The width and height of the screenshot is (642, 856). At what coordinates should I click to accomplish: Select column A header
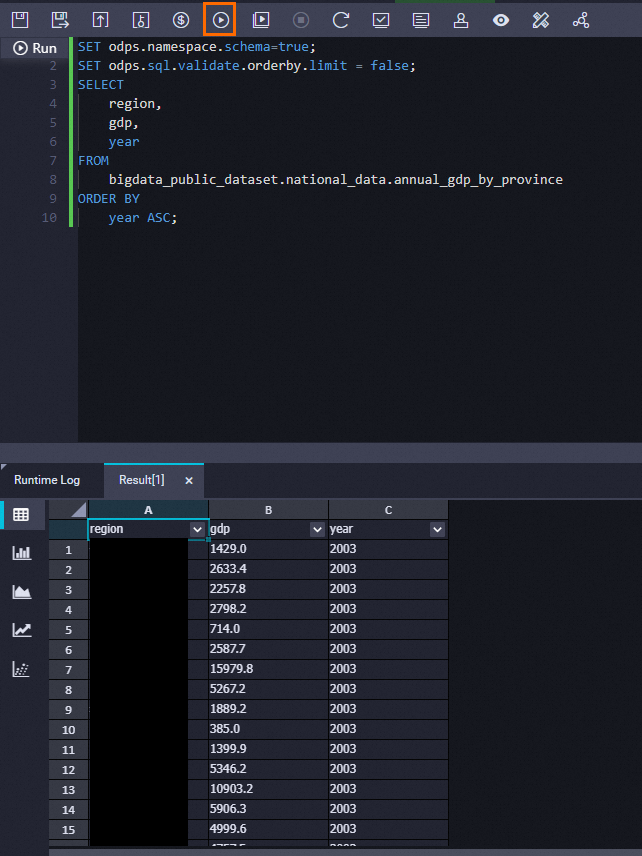pos(148,510)
